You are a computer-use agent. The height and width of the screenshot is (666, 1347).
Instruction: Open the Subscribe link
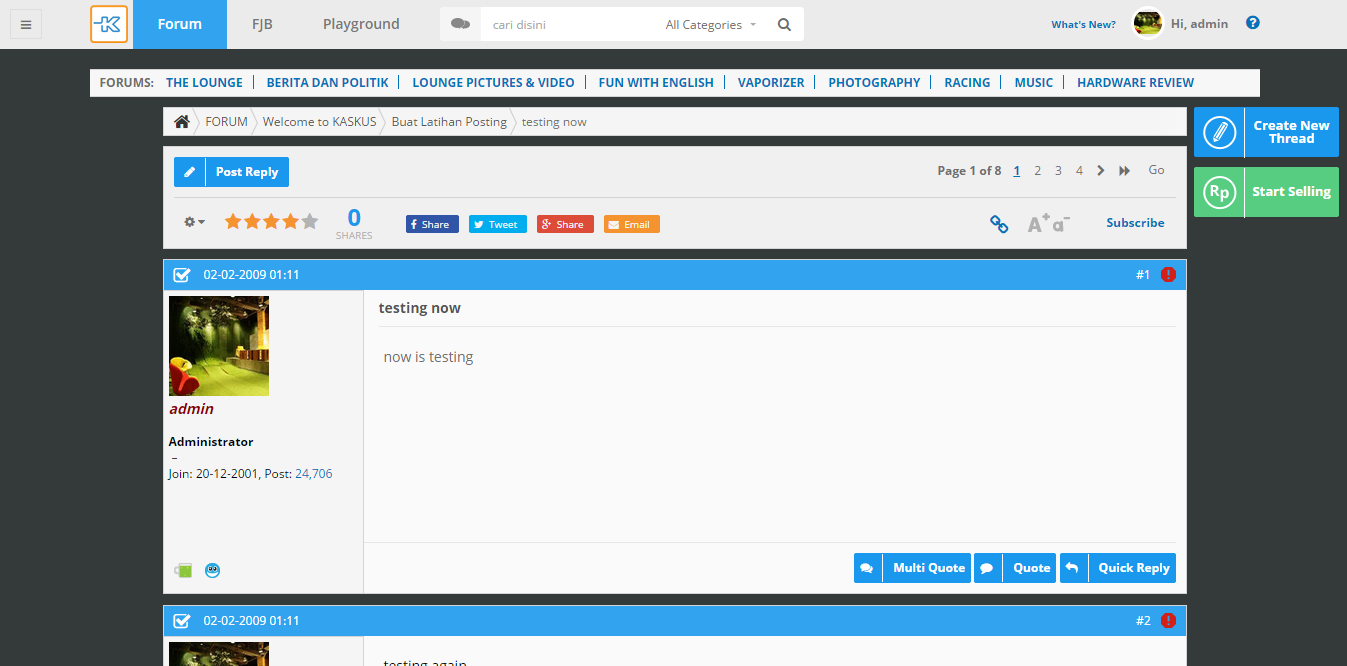[x=1135, y=222]
